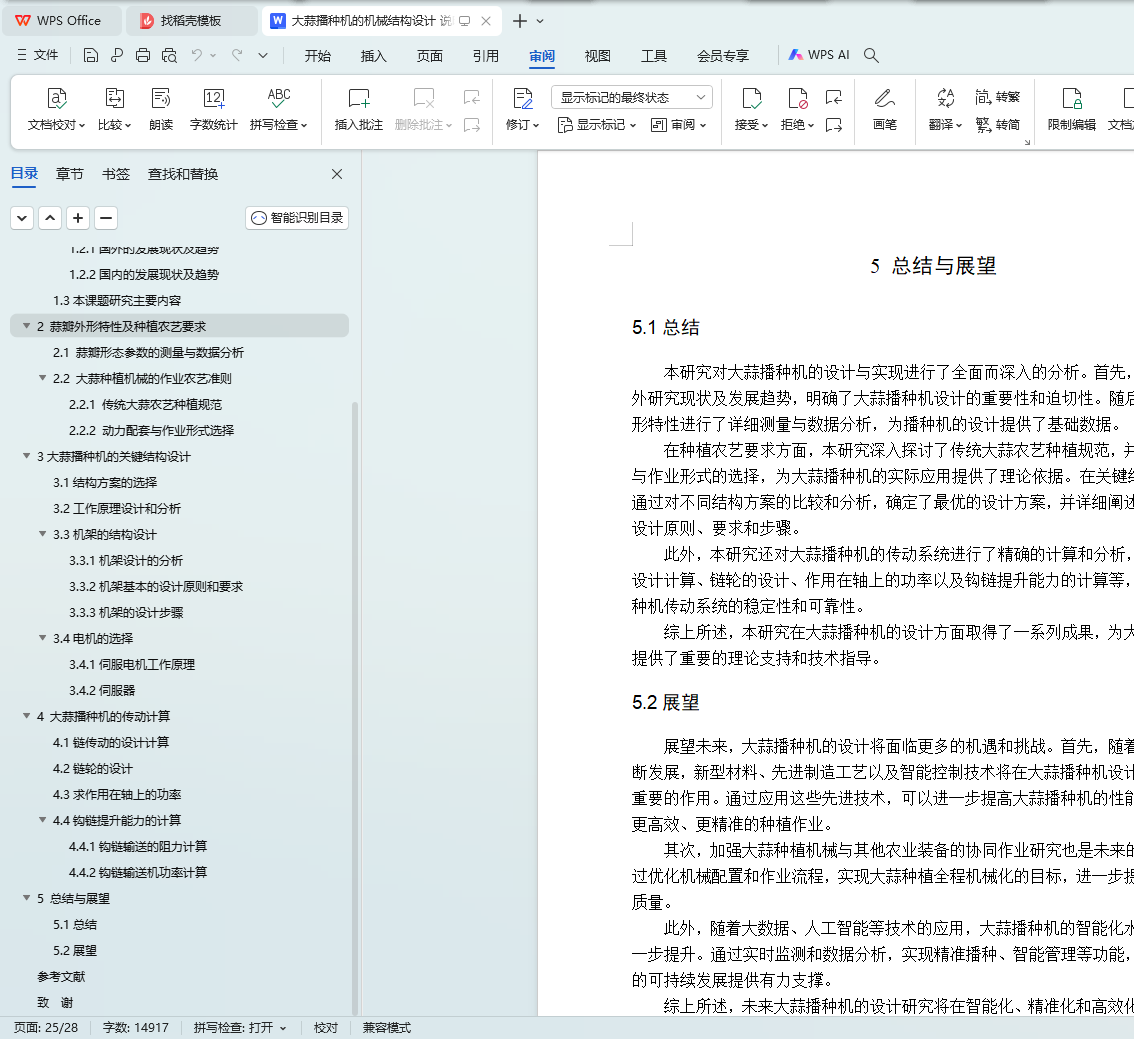Jump to 3.4.2 伺服器 in outline
The image size is (1134, 1039).
(x=102, y=690)
